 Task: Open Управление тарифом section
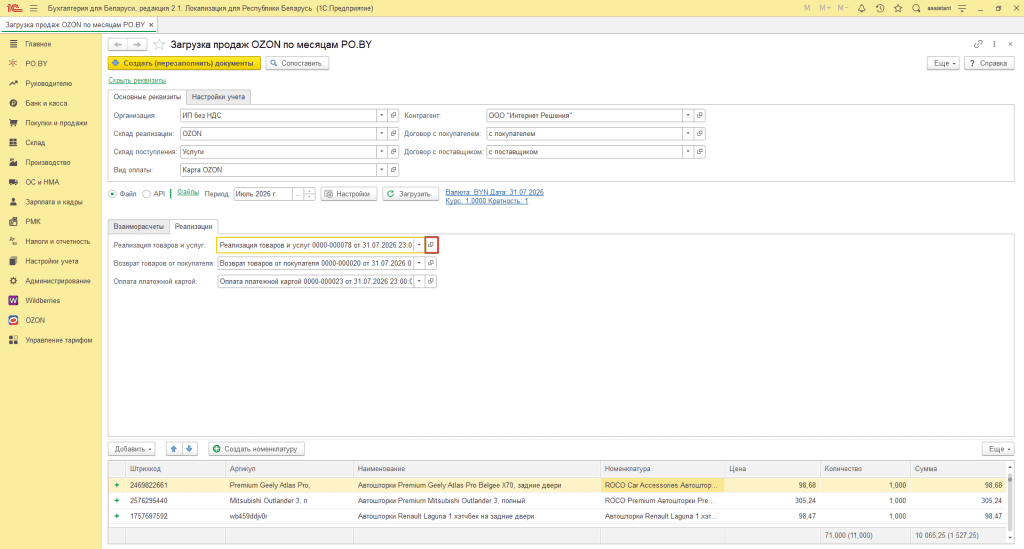[59, 340]
